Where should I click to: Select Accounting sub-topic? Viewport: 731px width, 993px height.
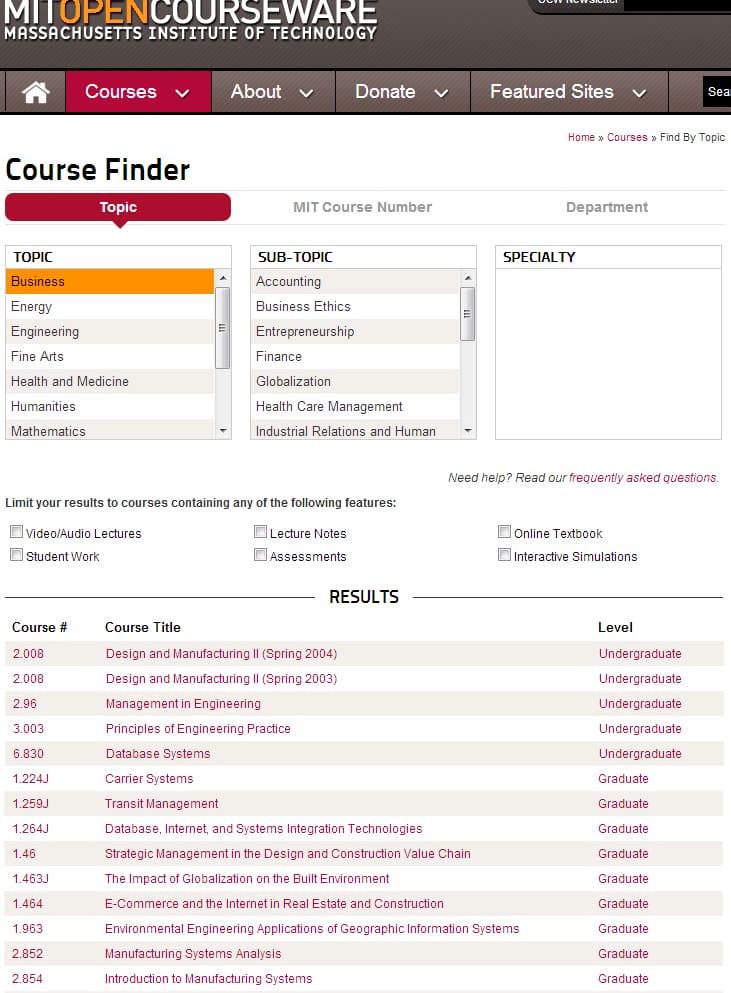355,281
